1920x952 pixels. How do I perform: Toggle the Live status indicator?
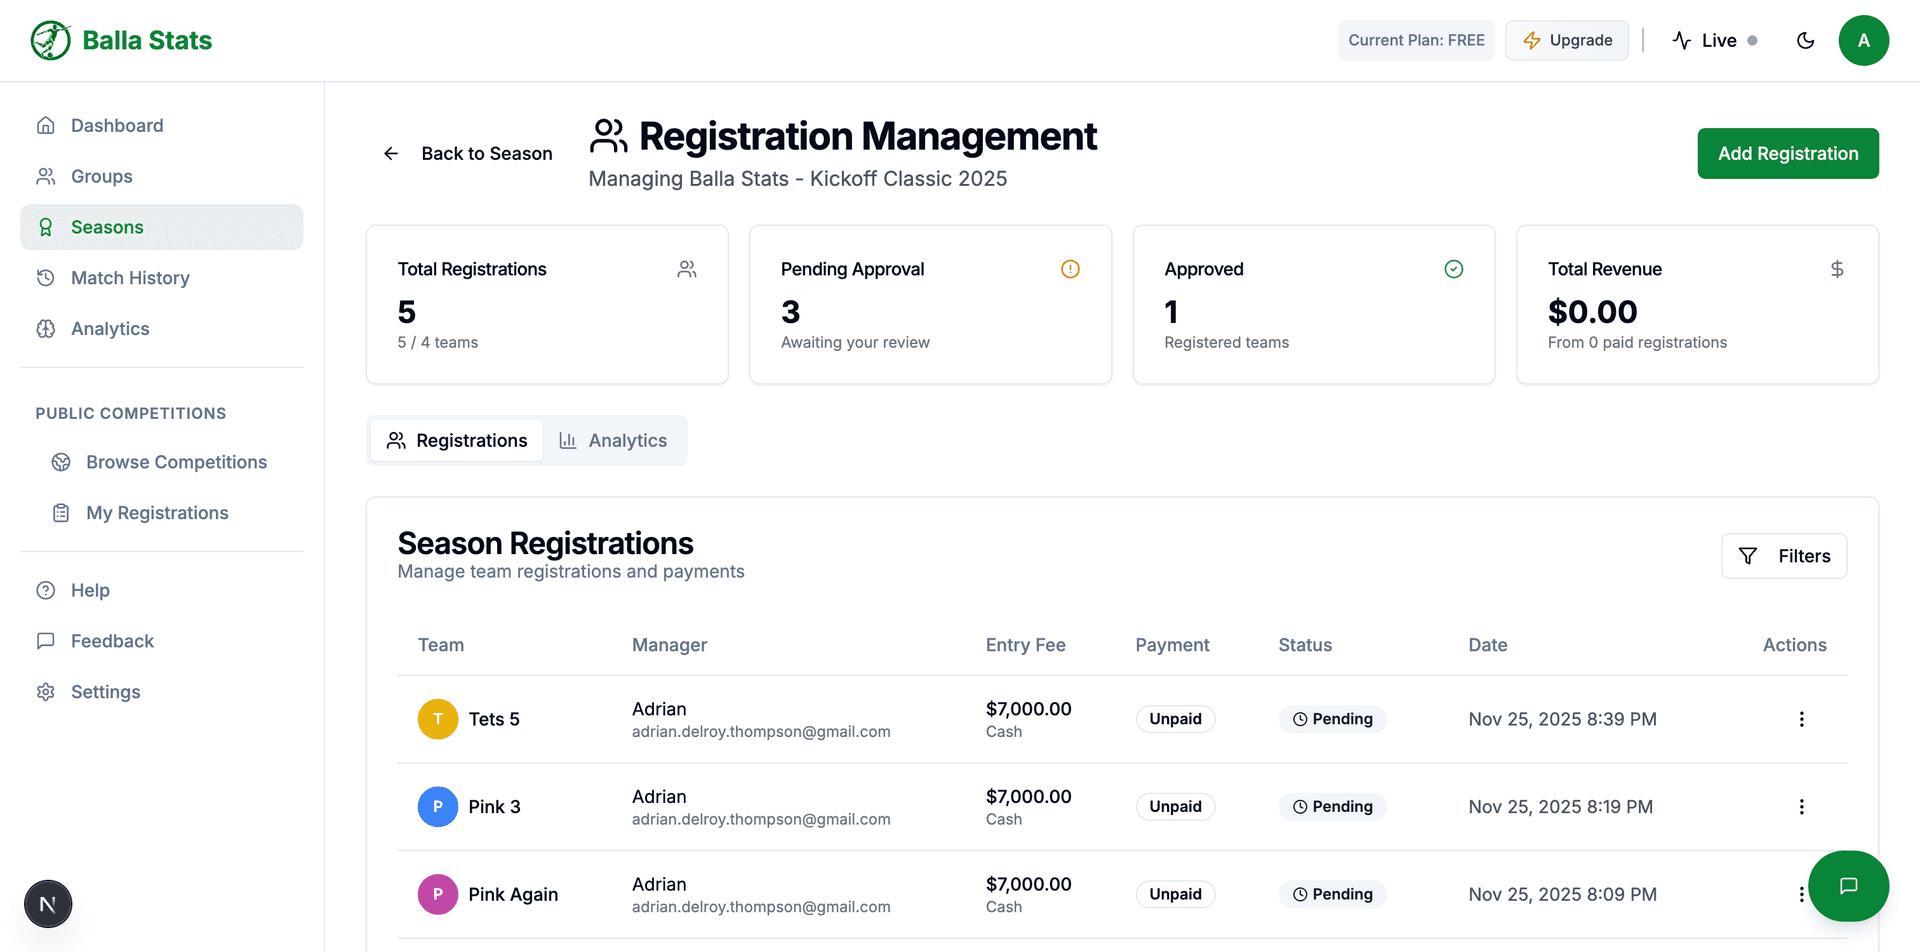1714,40
